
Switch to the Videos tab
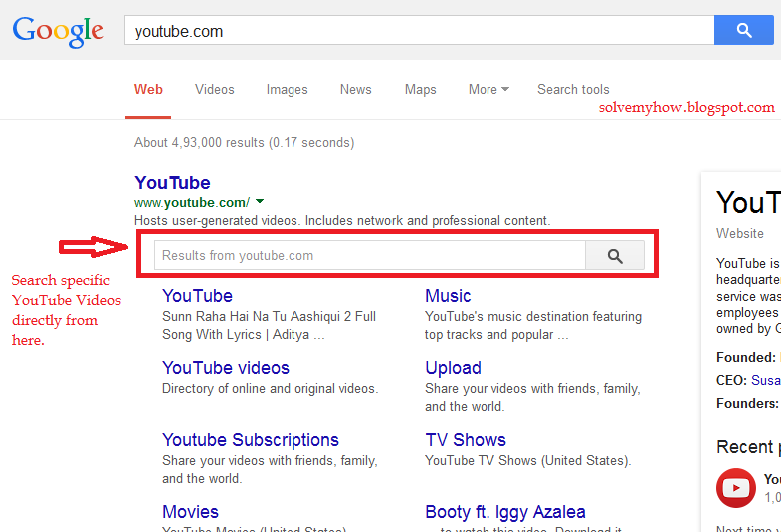click(x=214, y=89)
